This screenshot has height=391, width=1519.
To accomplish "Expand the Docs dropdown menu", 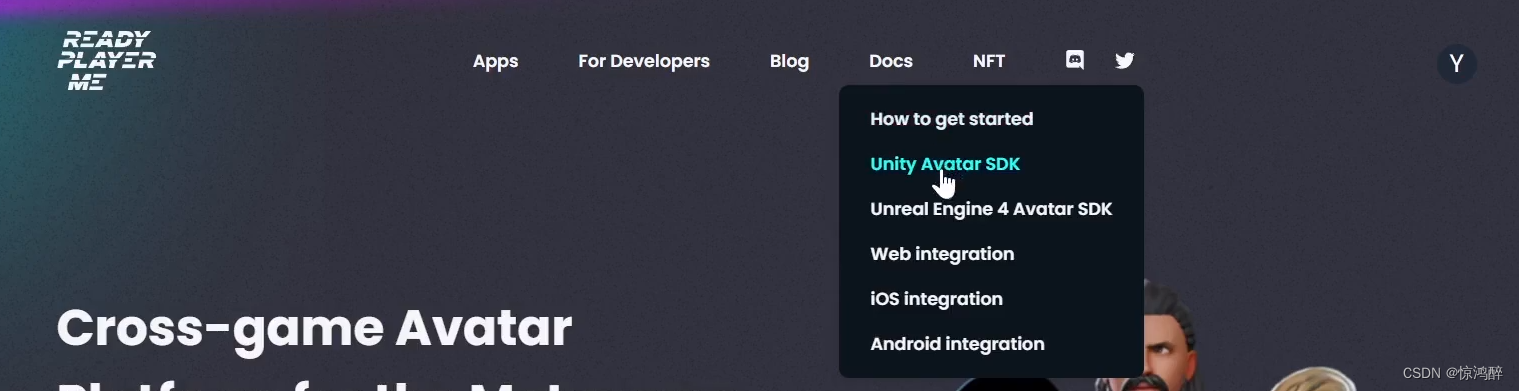I will 891,61.
